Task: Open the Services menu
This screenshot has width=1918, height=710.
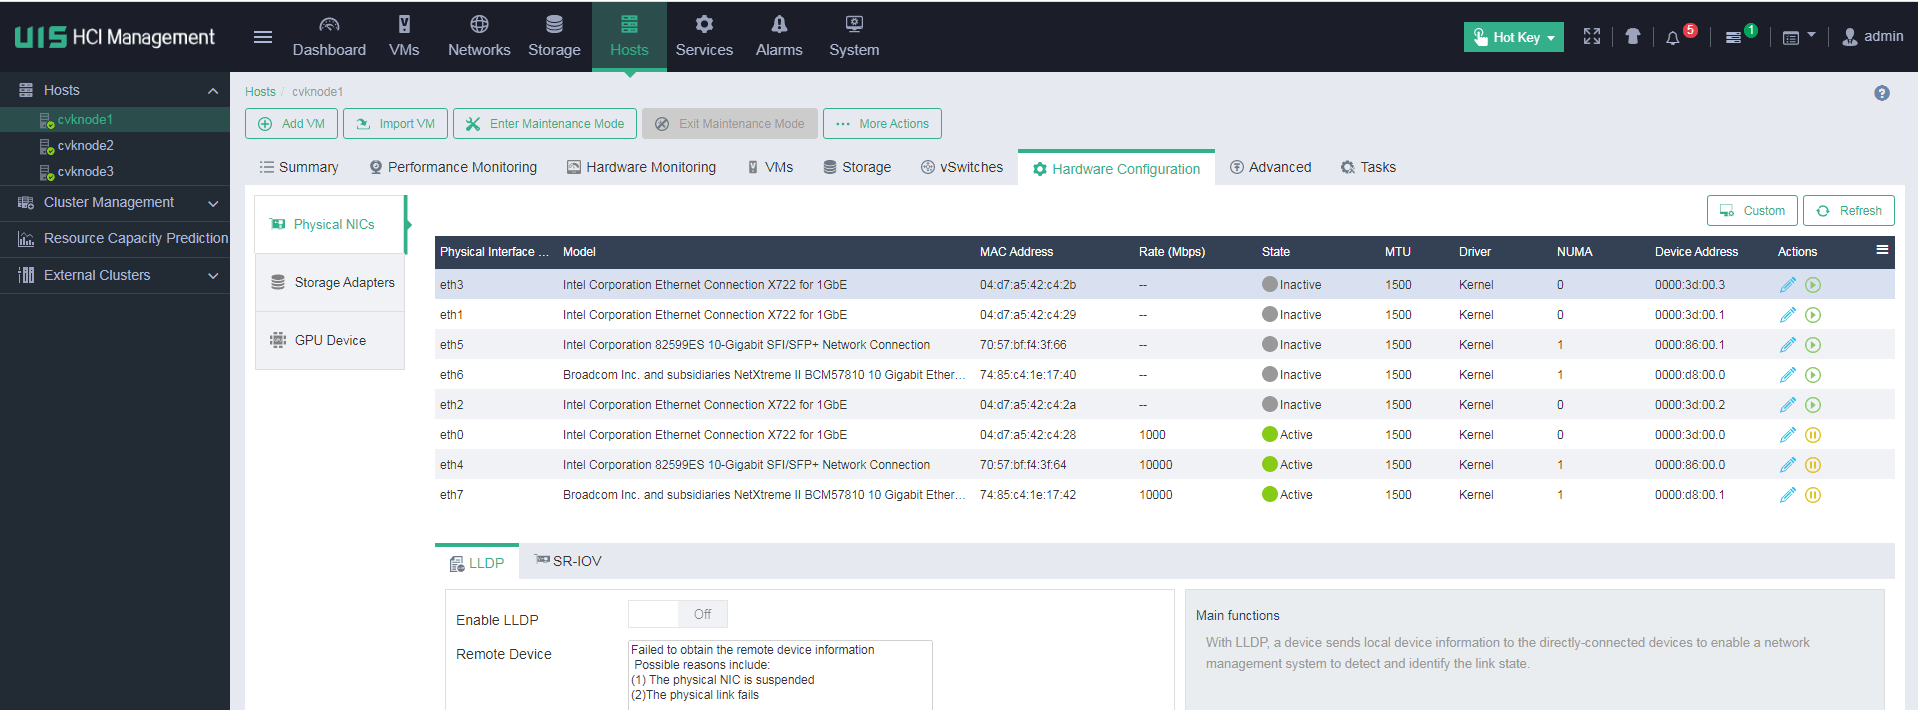Action: click(704, 37)
